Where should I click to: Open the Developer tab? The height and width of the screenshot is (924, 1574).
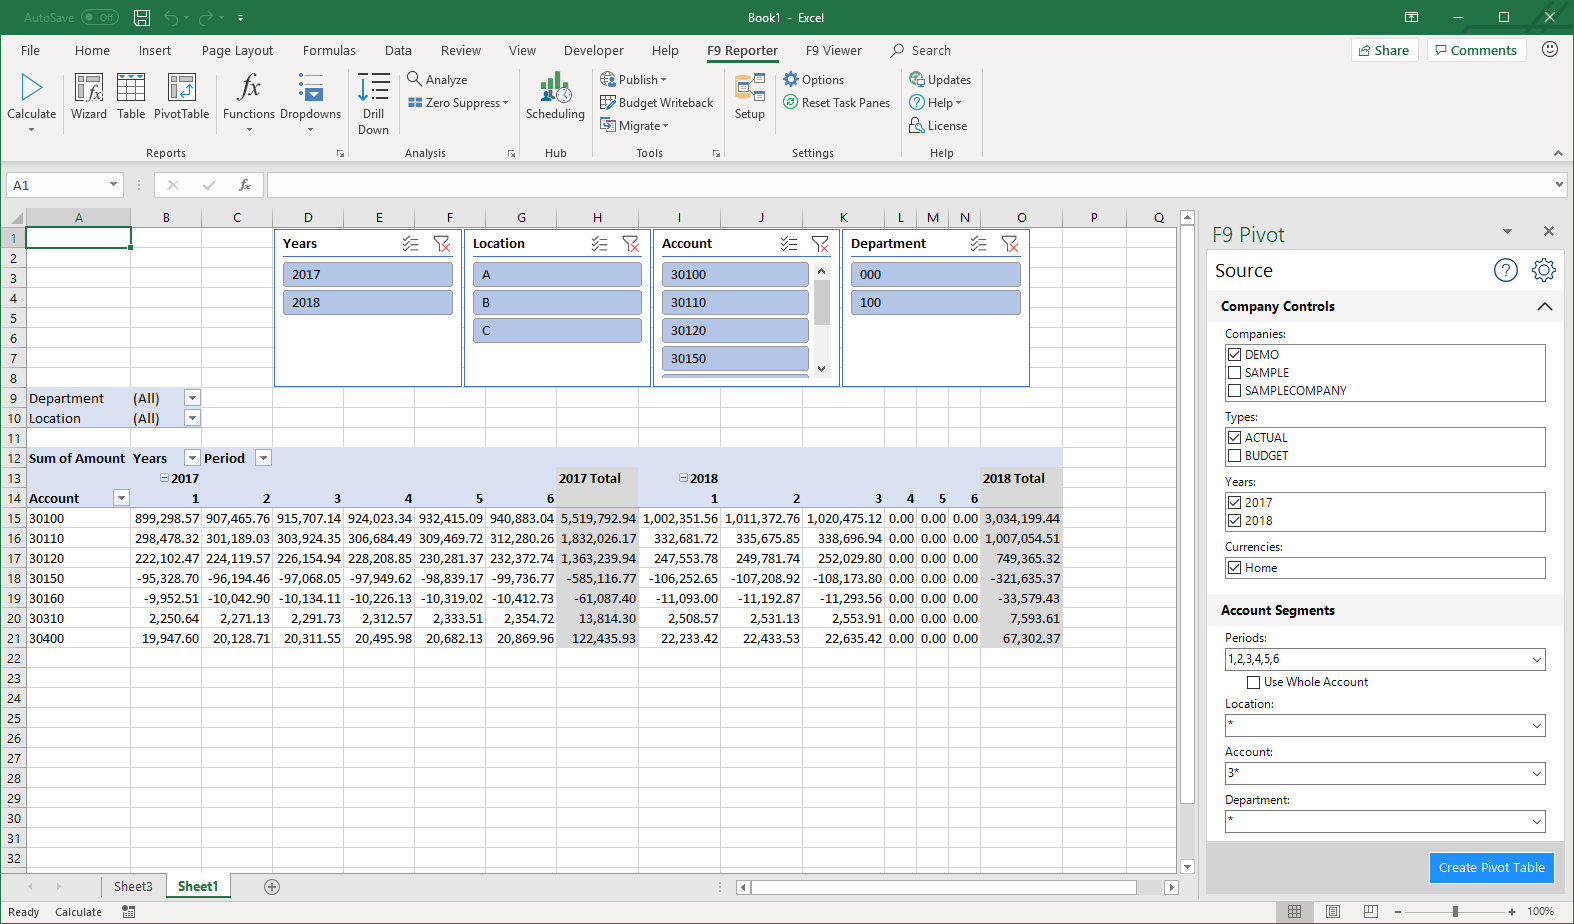tap(593, 50)
